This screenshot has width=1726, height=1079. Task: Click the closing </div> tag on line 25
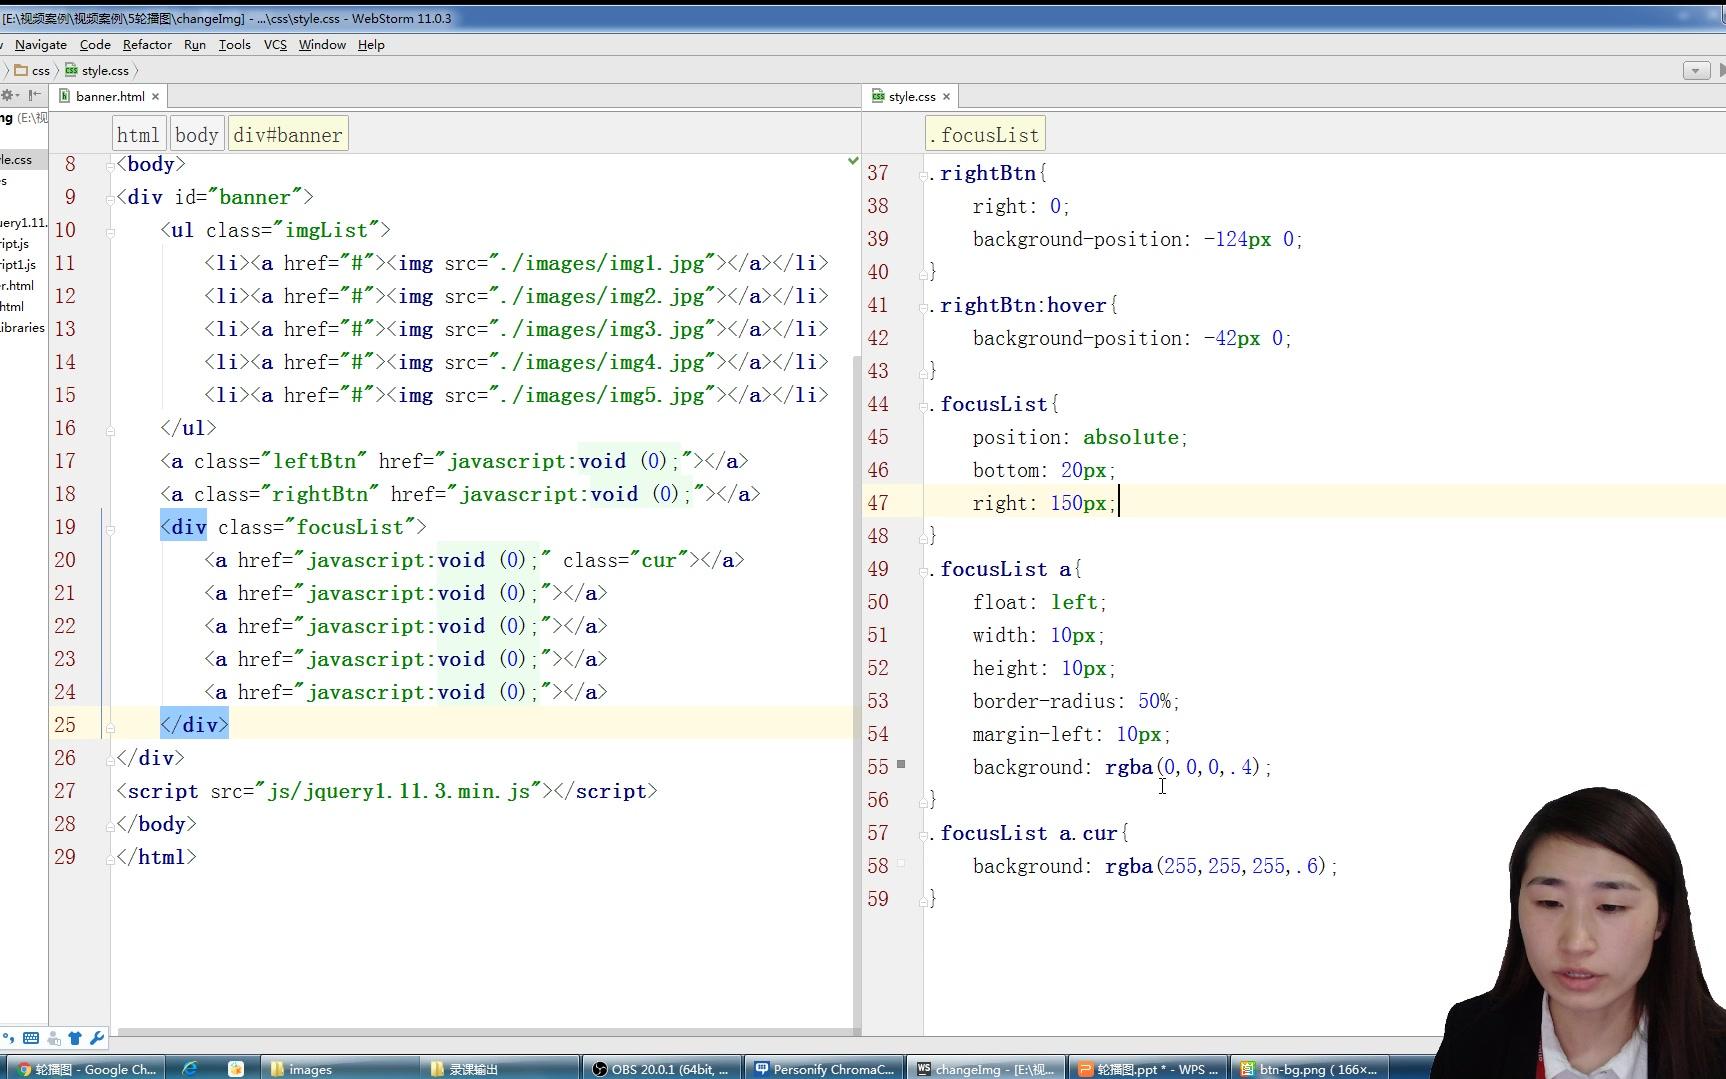click(194, 725)
